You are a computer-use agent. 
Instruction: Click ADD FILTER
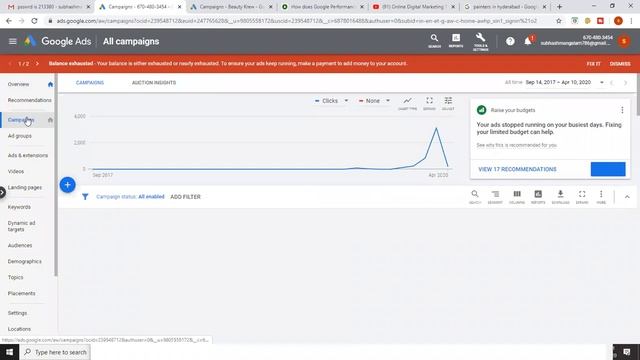tap(185, 197)
